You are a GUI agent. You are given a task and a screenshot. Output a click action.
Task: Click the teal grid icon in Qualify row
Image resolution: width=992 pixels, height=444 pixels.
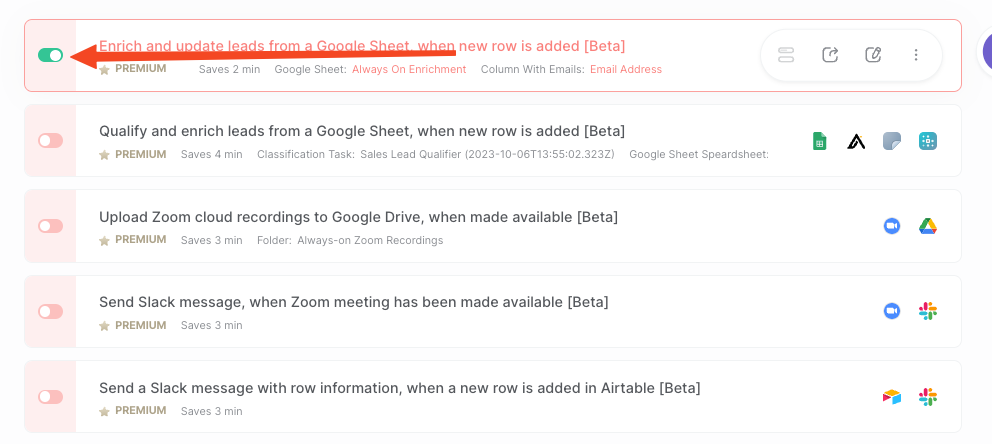coord(927,141)
